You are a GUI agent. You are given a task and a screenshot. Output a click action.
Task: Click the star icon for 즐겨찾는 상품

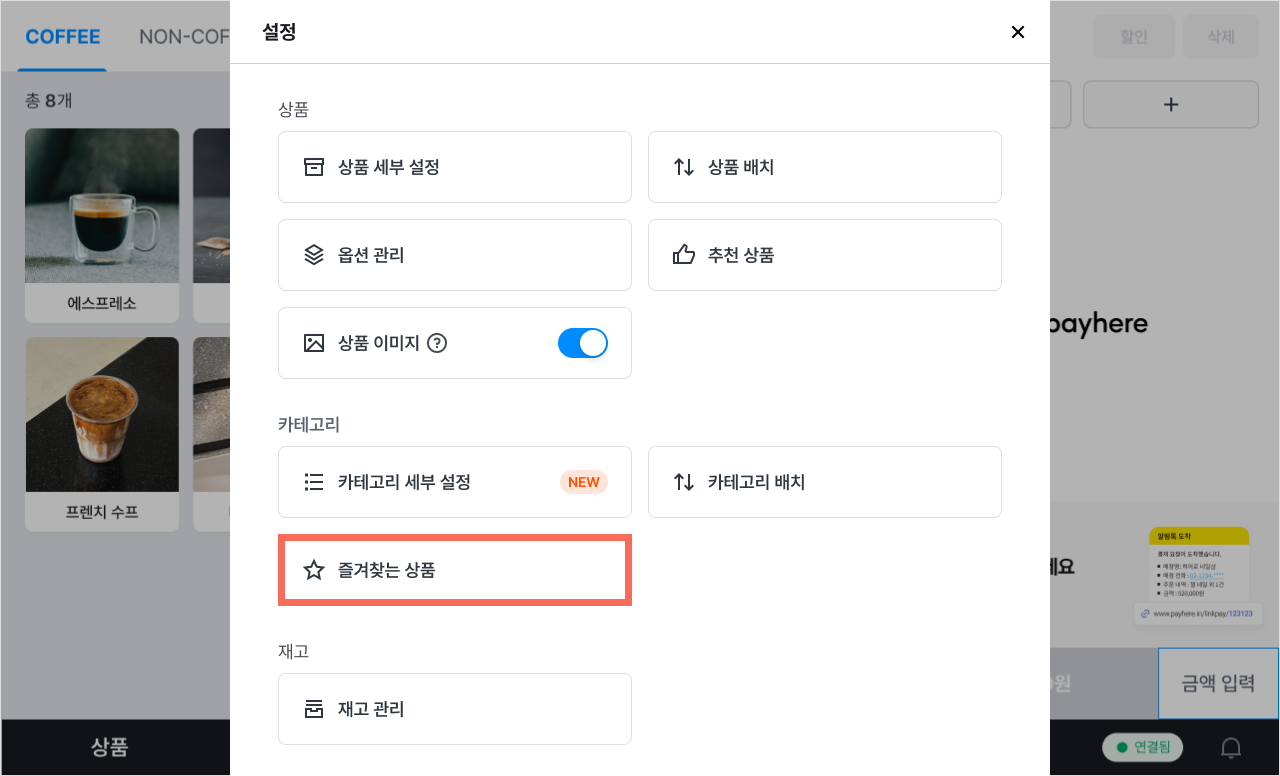(314, 570)
